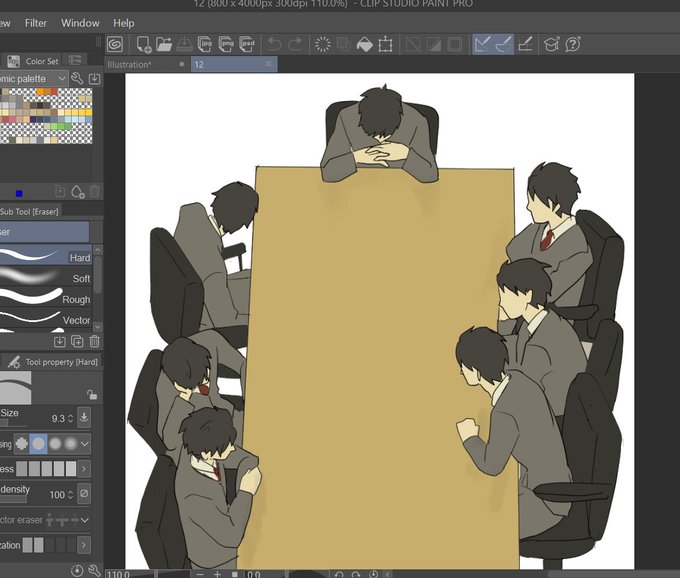The width and height of the screenshot is (680, 578).
Task: Toggle Snap to Grid
Action: 526,44
